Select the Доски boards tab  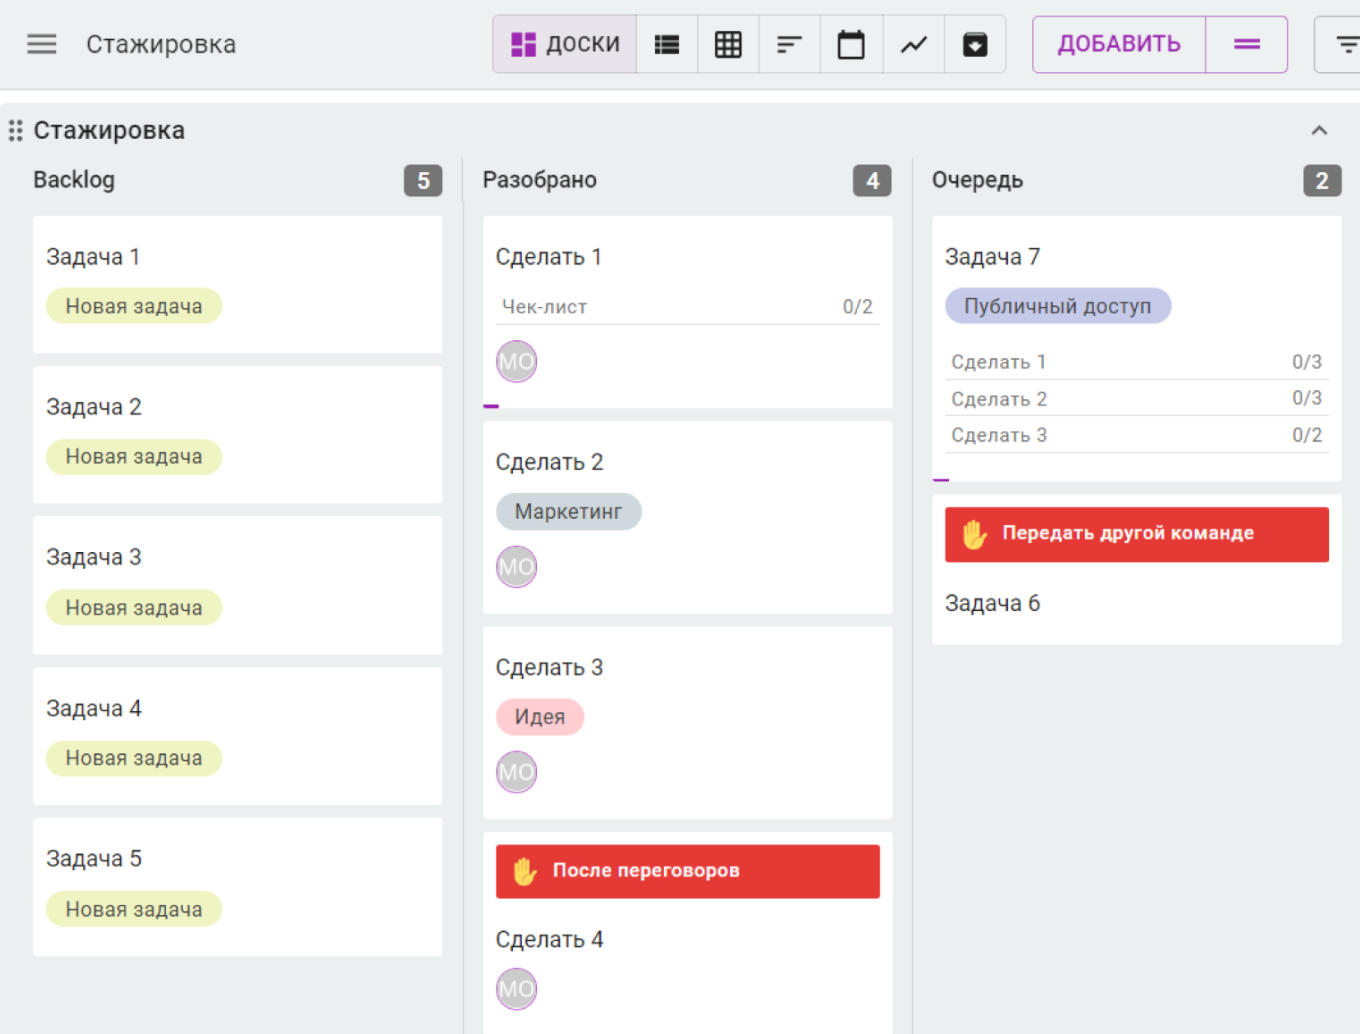565,44
